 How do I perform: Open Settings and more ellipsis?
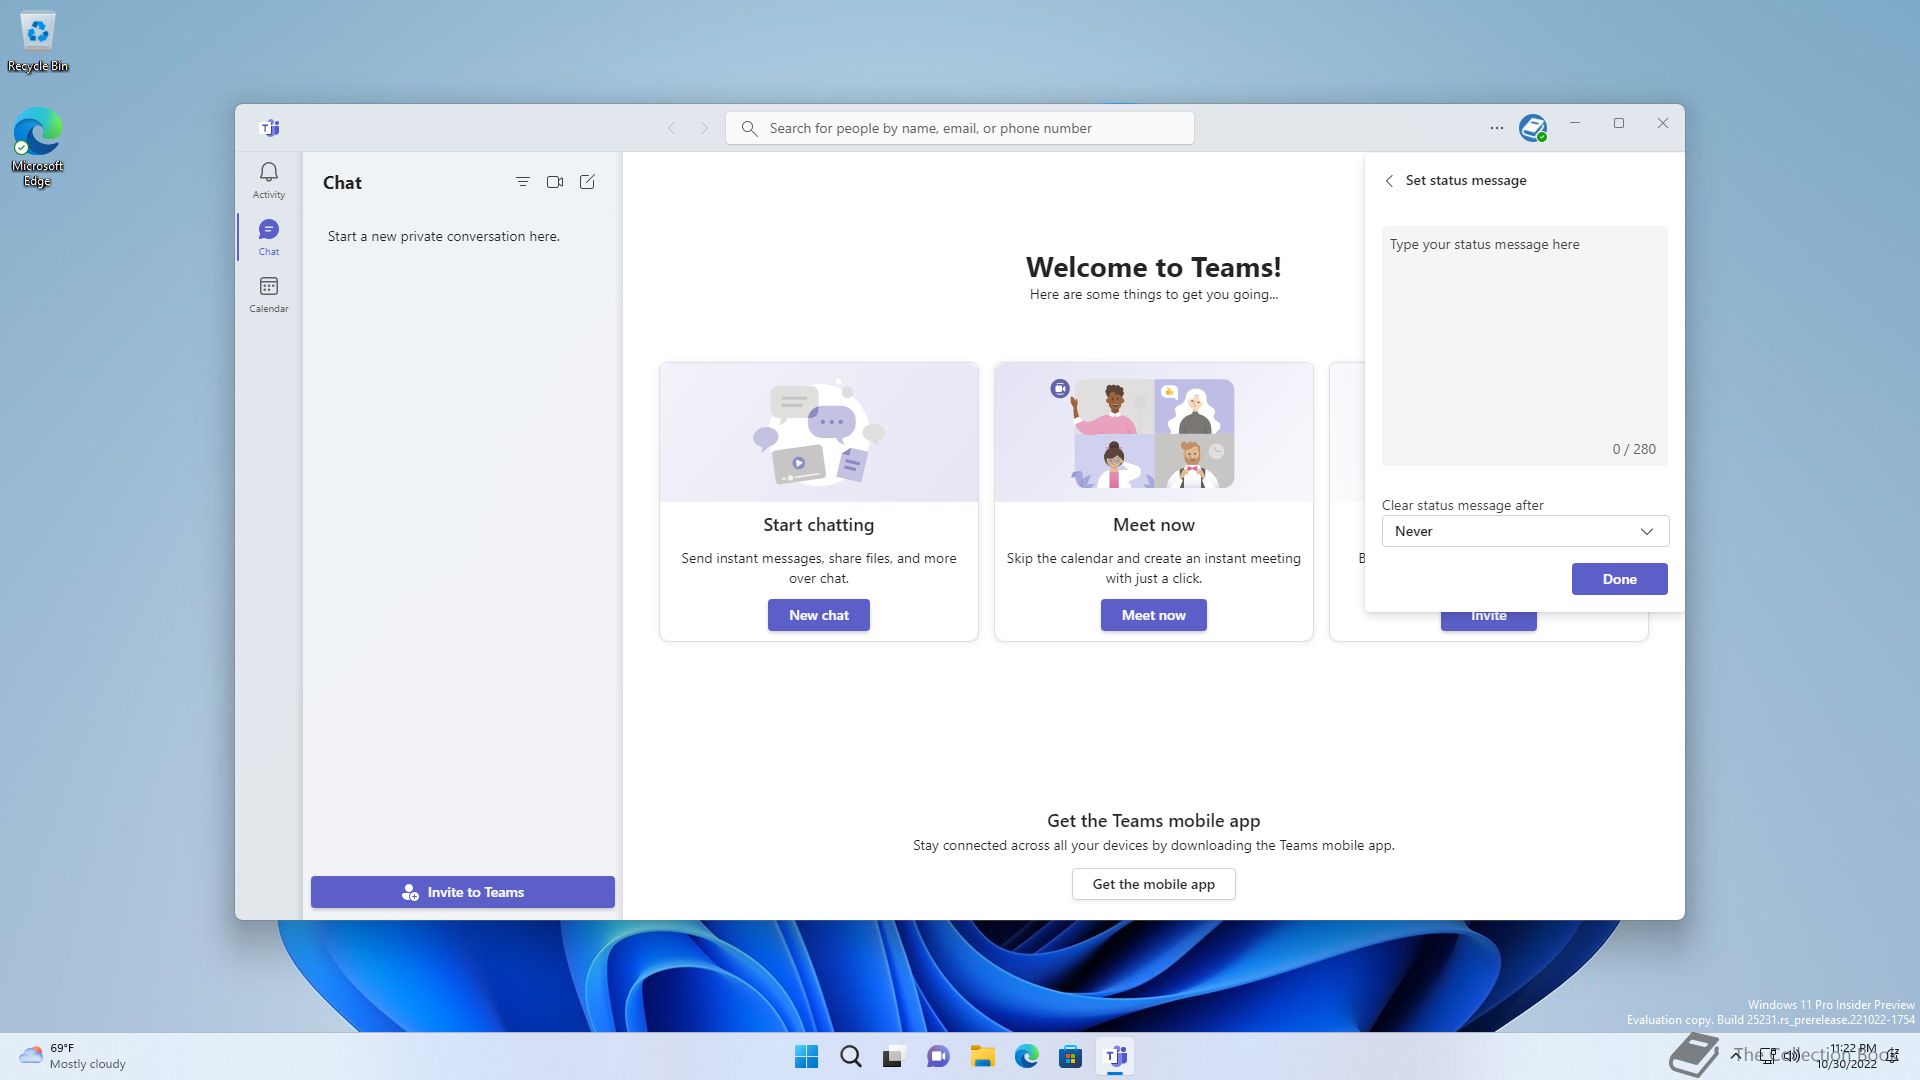(x=1496, y=128)
